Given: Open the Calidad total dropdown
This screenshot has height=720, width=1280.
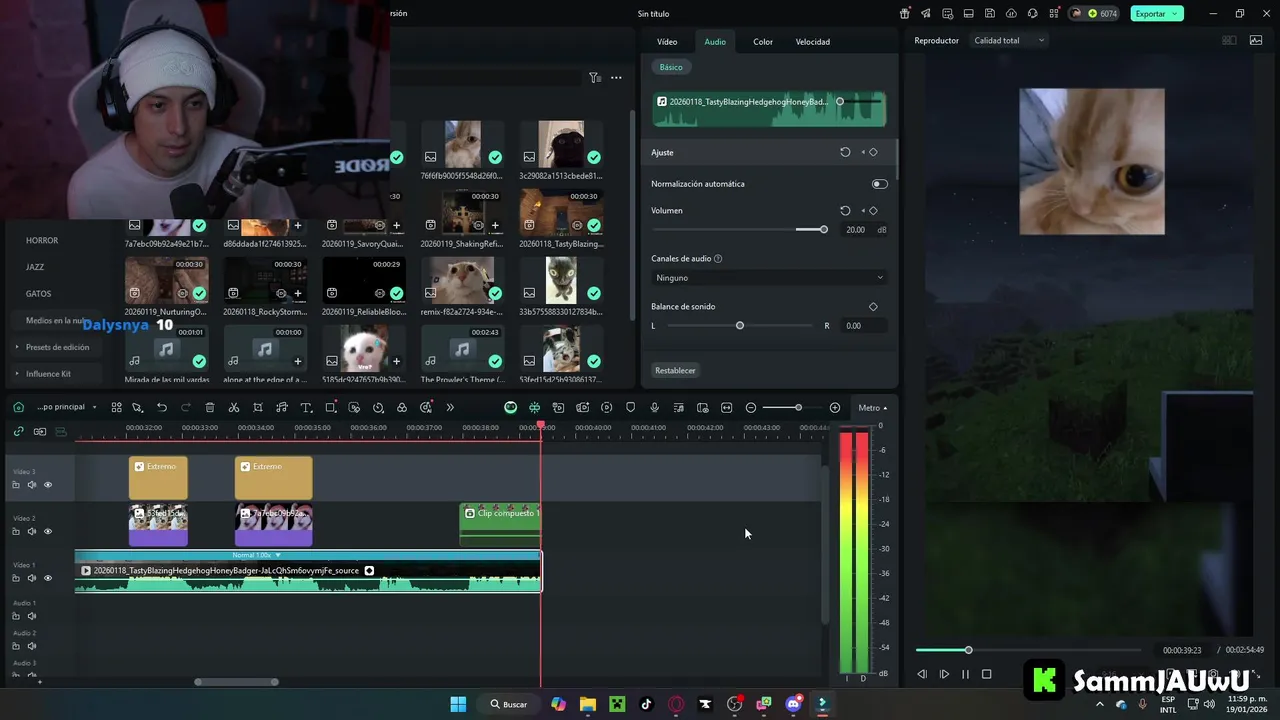Looking at the screenshot, I should tap(1009, 41).
